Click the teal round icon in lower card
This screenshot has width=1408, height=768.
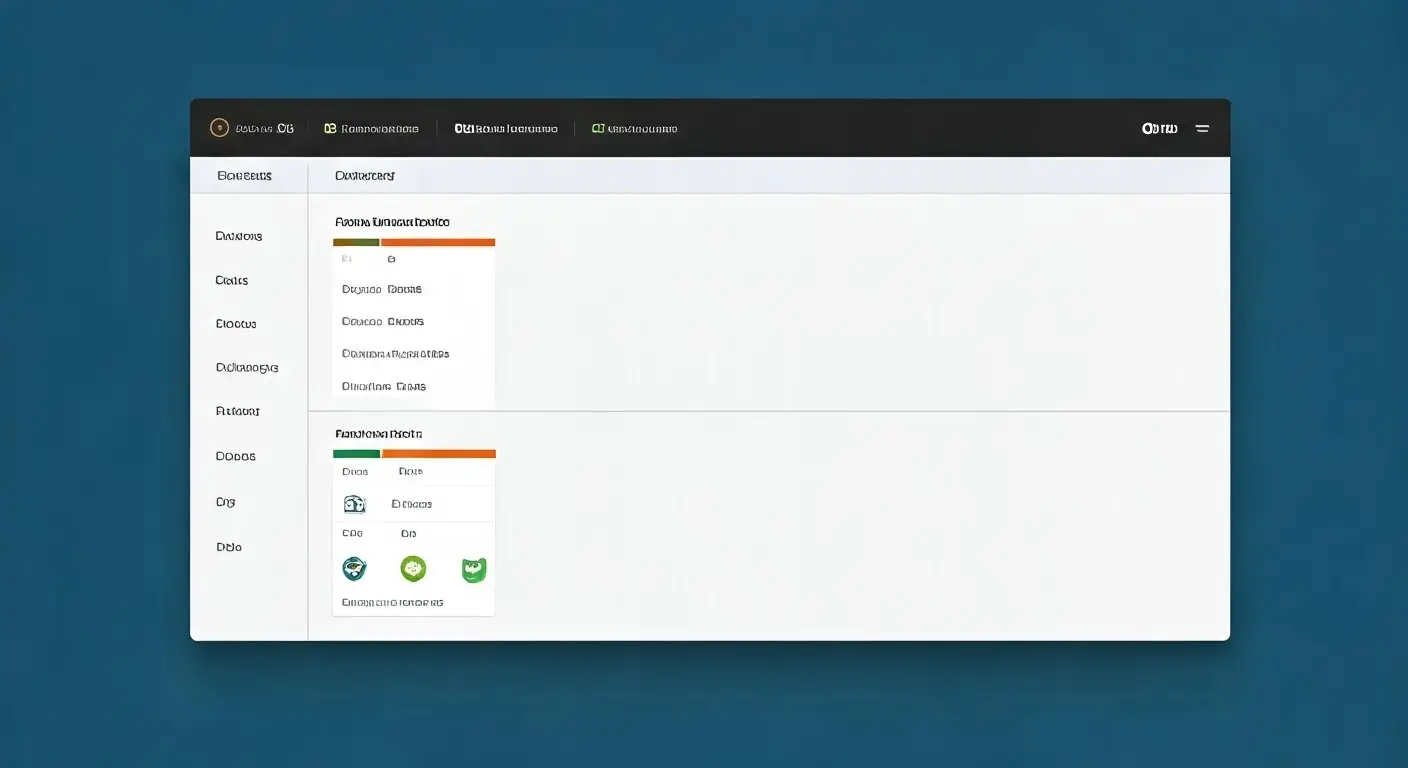(x=354, y=569)
